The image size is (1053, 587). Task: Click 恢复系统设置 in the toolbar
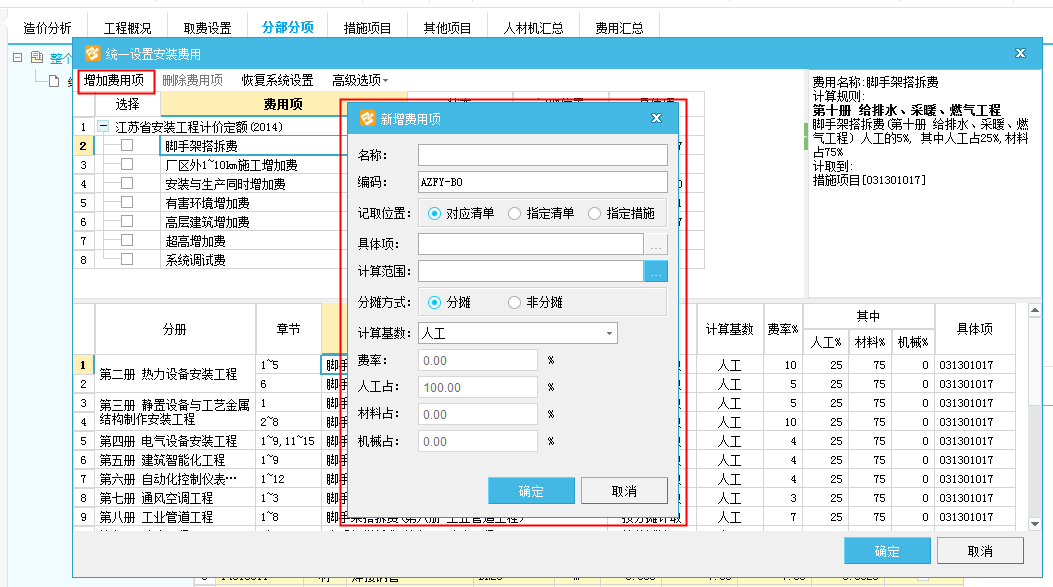(x=277, y=80)
